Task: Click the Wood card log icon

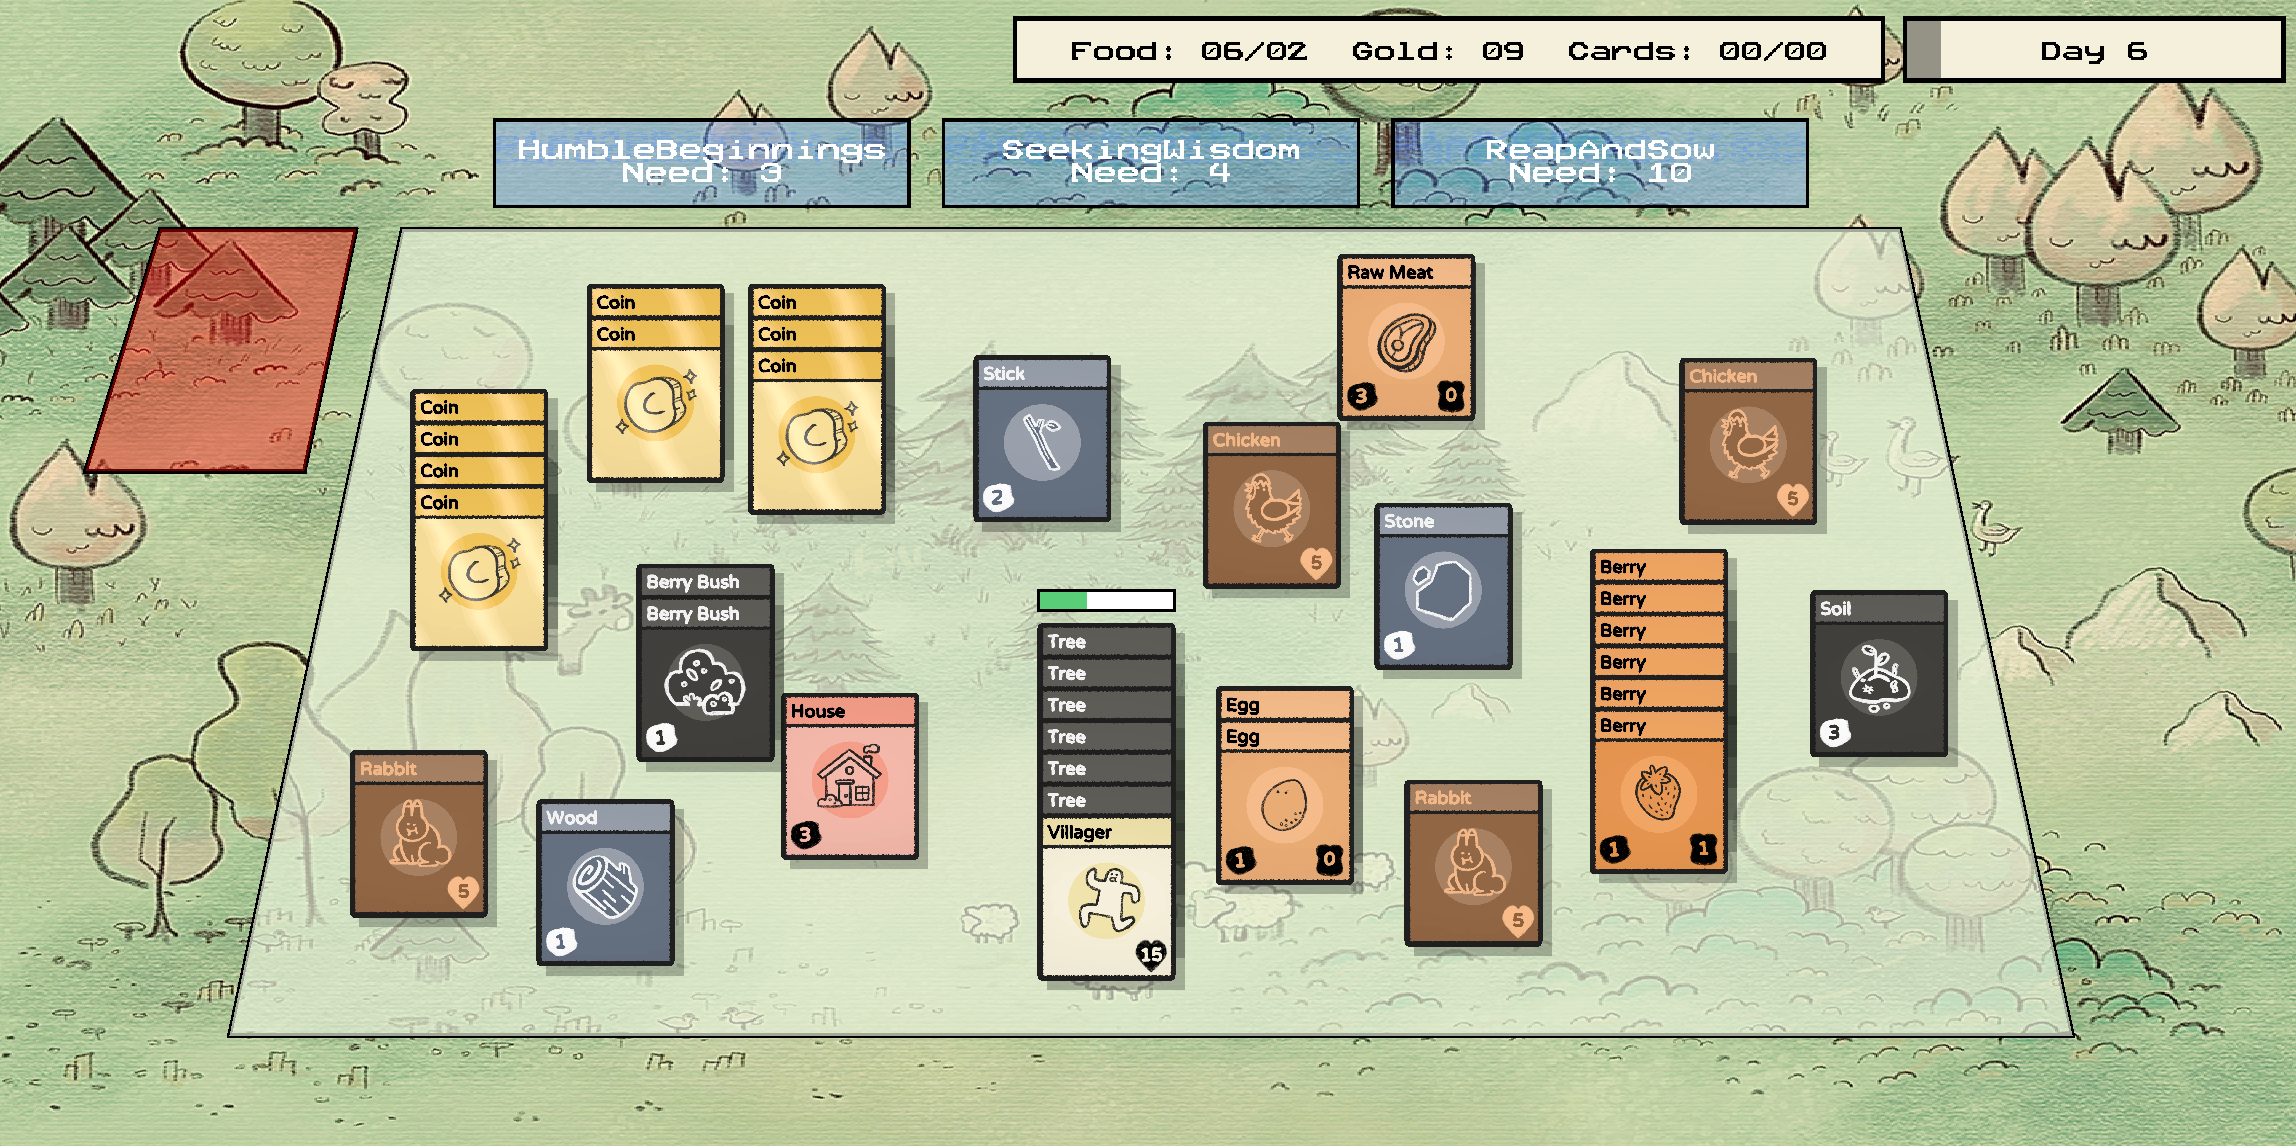Action: (604, 886)
